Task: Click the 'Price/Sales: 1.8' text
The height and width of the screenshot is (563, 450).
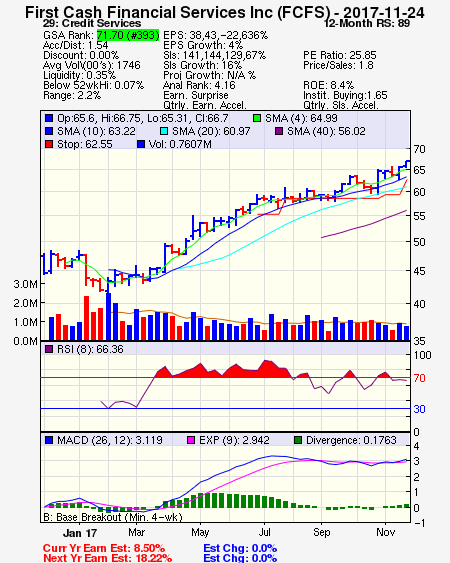Action: (338, 65)
